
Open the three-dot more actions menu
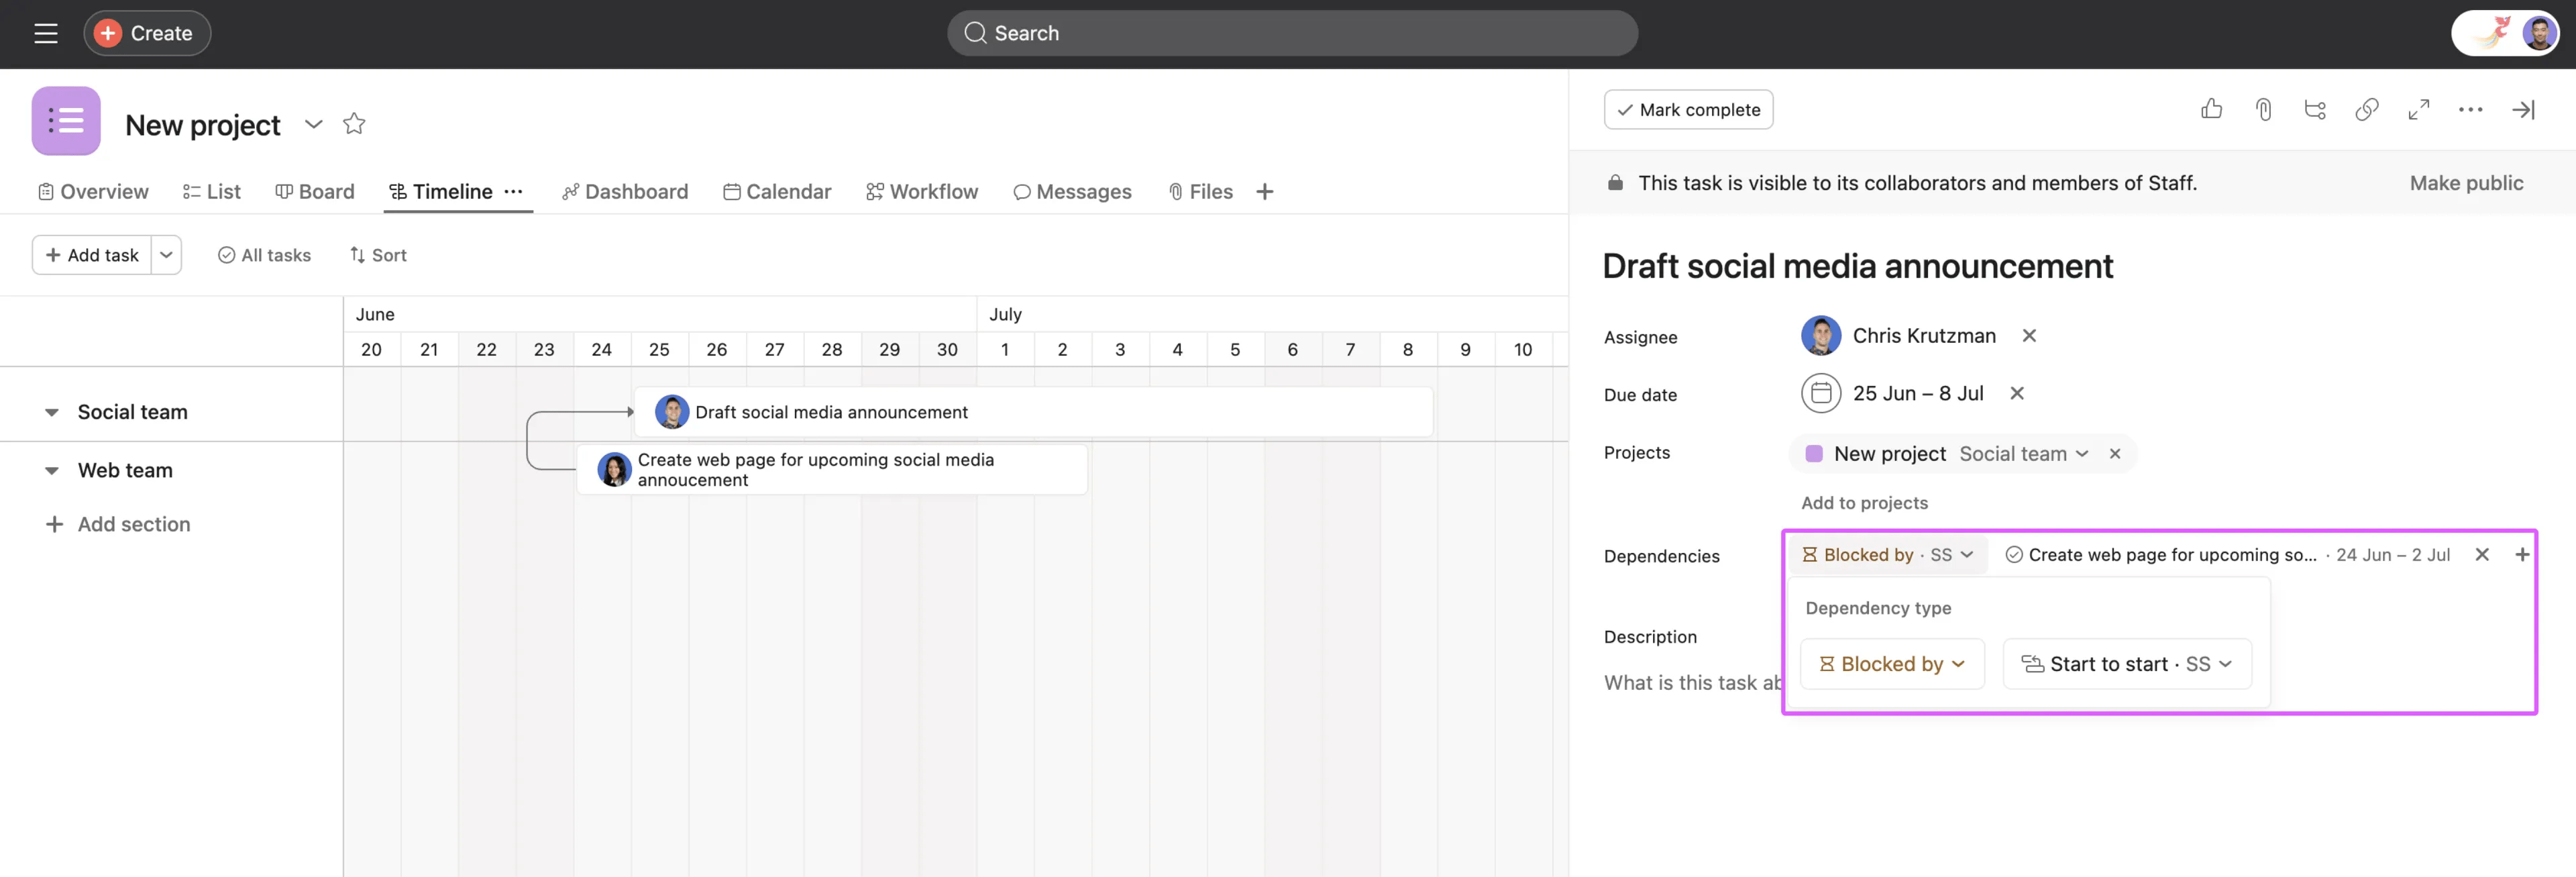[2470, 109]
